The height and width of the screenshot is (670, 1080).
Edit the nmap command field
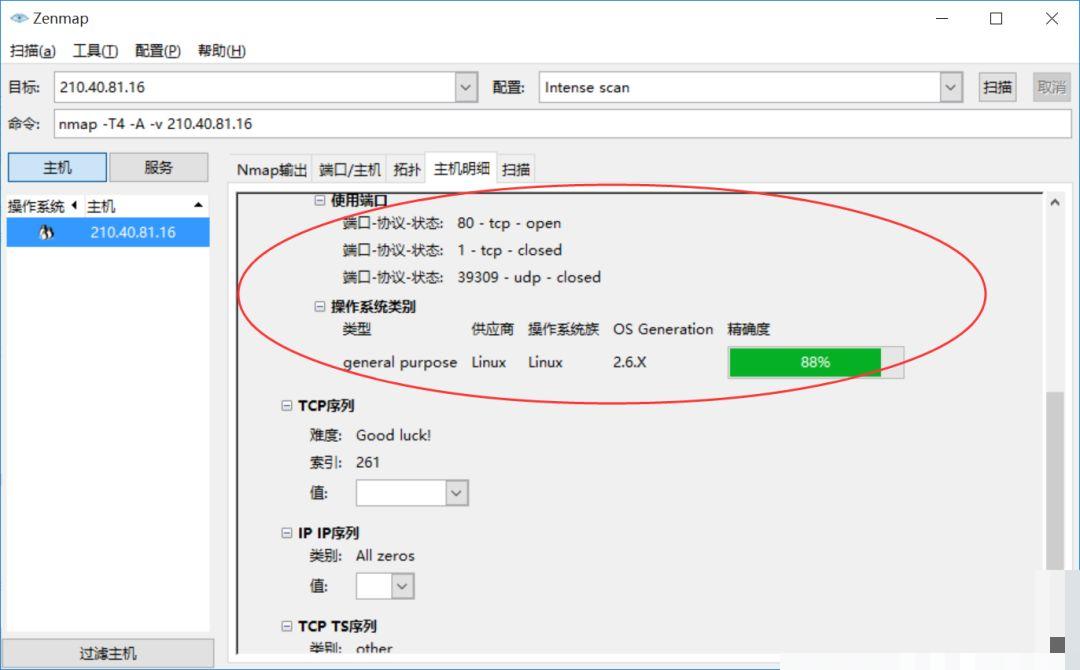pos(562,124)
